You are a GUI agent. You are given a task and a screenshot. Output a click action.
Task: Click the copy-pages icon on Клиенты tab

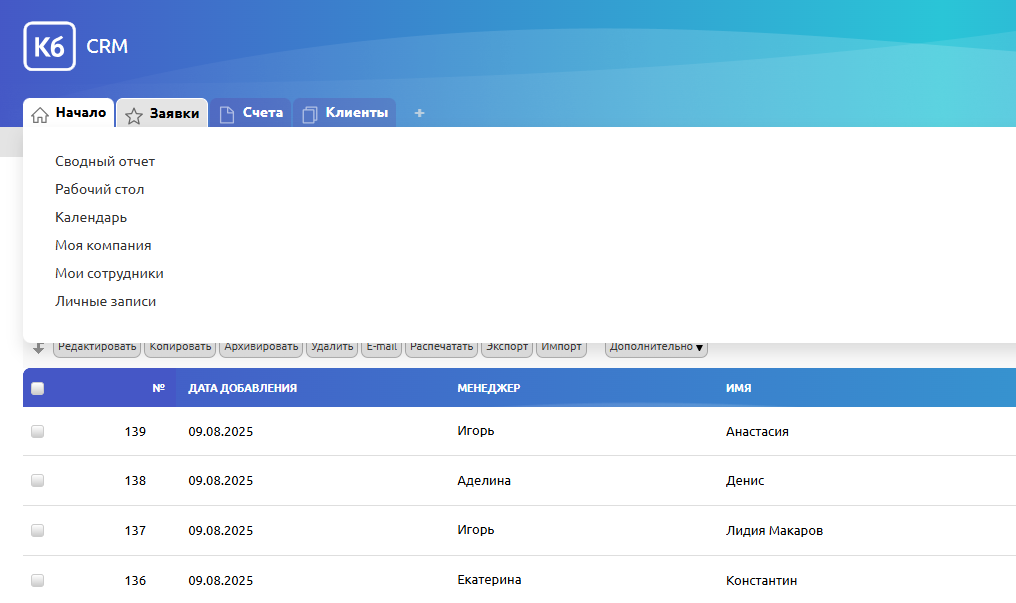310,114
